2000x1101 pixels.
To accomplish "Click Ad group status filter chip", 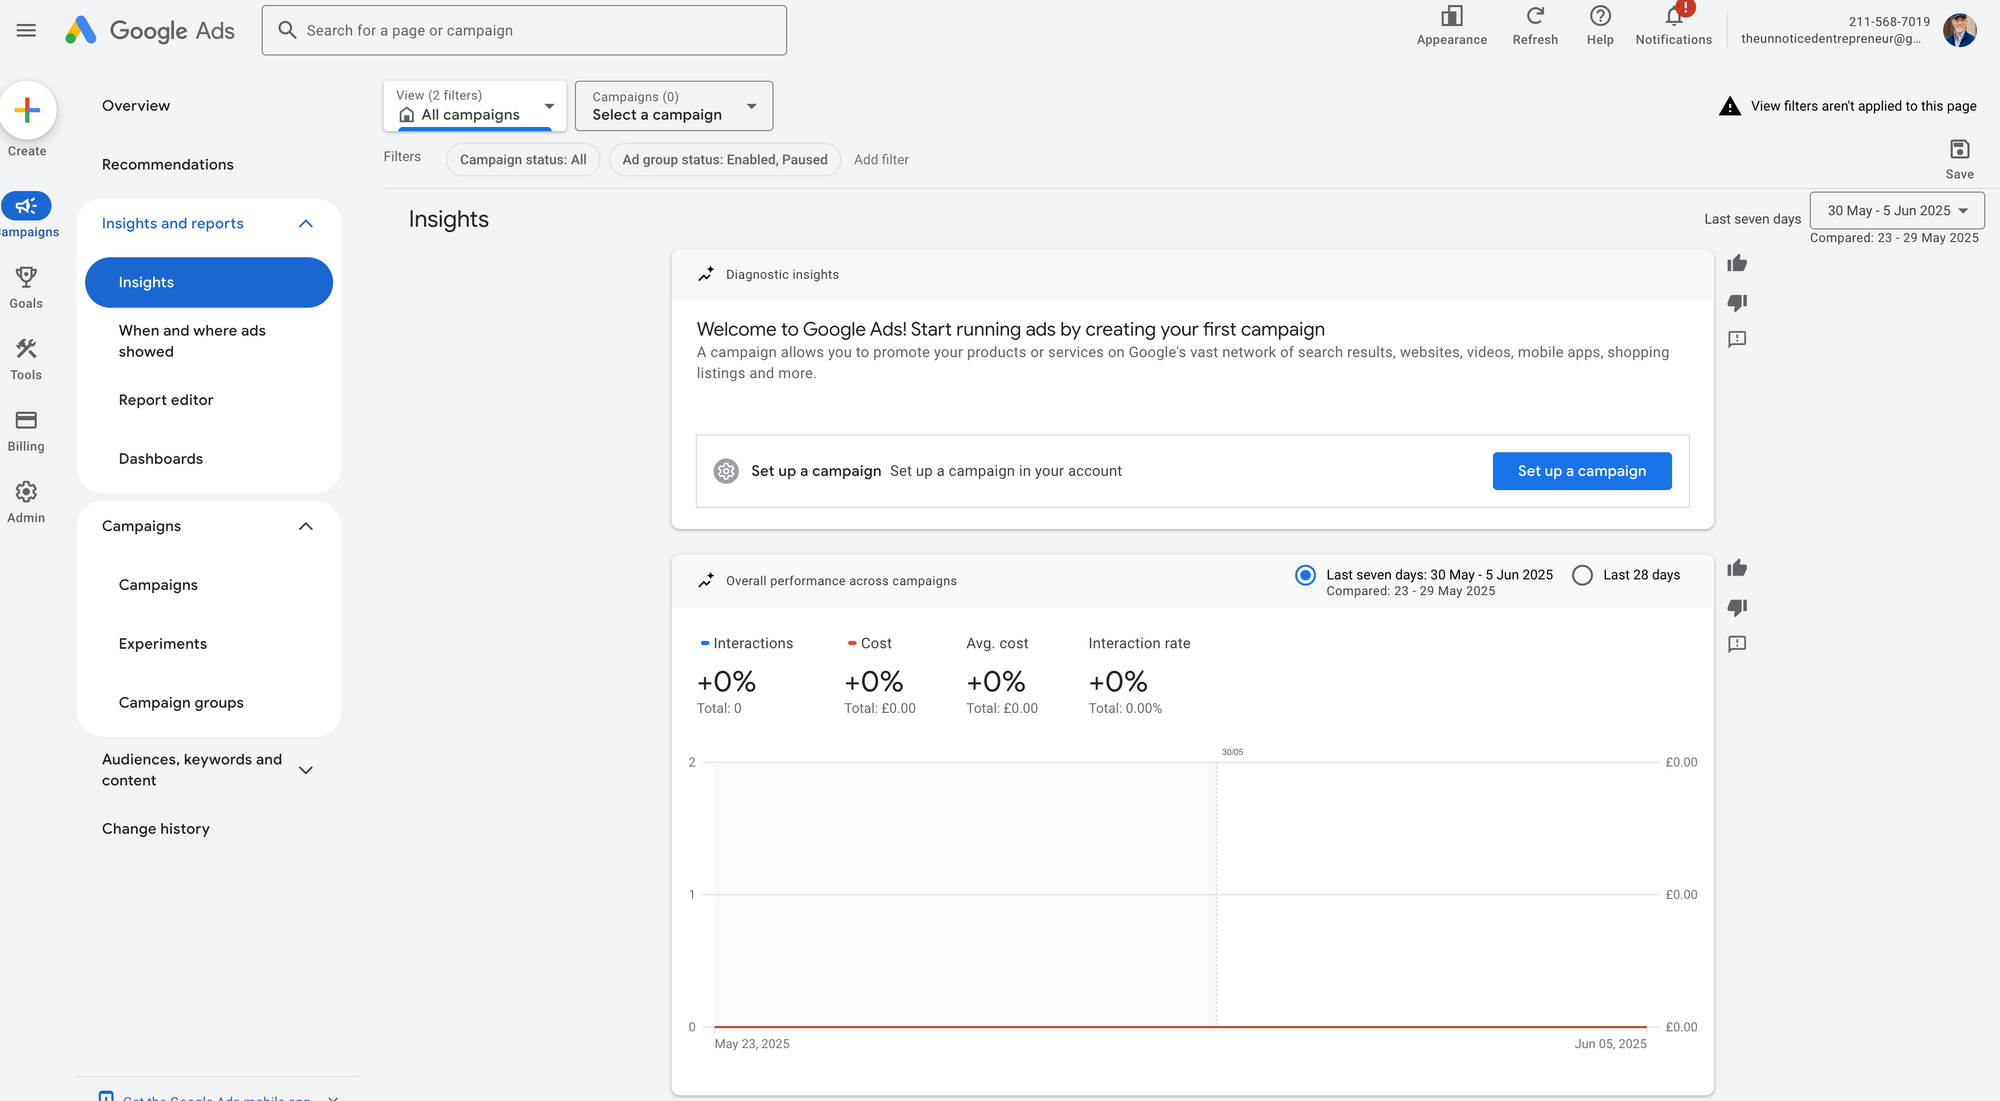I will tap(725, 160).
